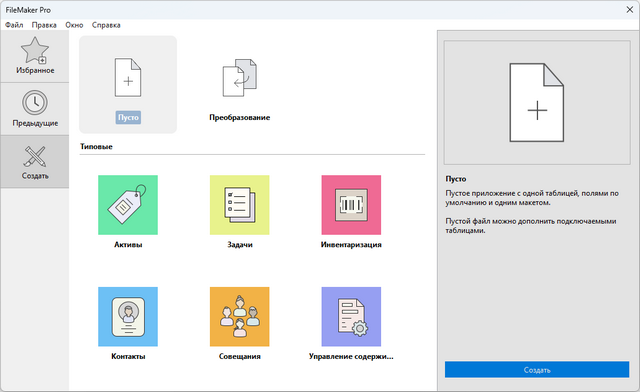Select the blue Контакты contact card template

[x=128, y=316]
